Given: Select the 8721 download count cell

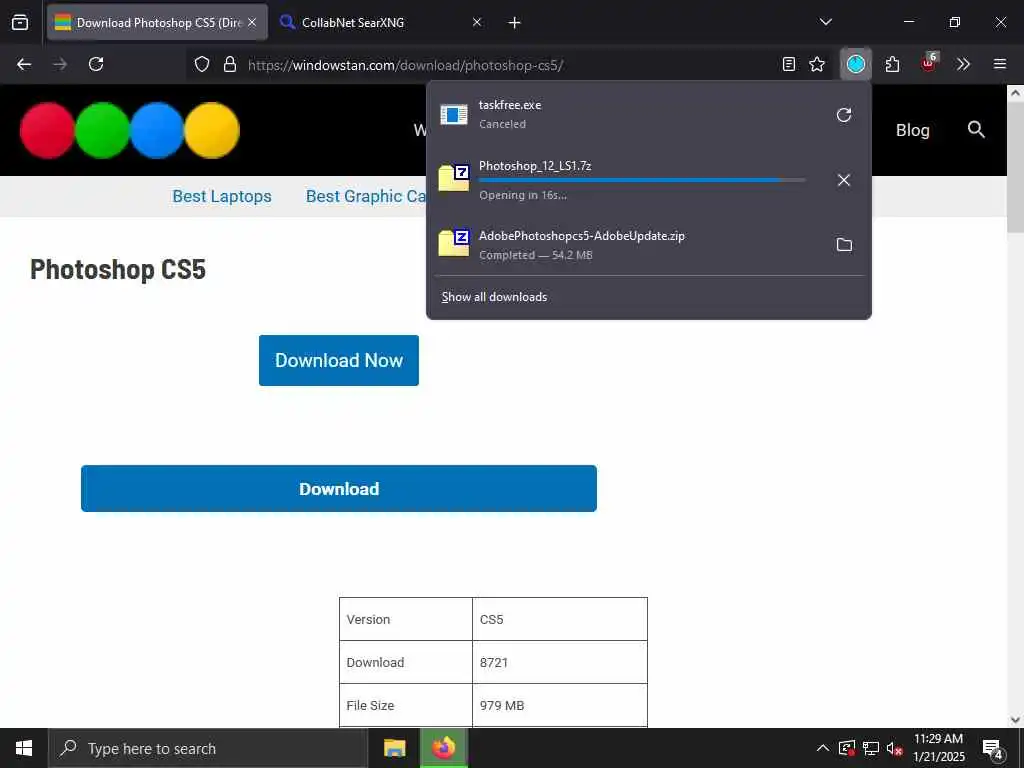Looking at the screenshot, I should 560,662.
